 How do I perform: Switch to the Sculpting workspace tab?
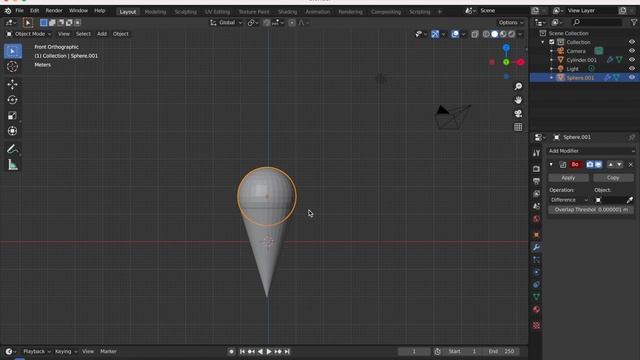[x=186, y=12]
